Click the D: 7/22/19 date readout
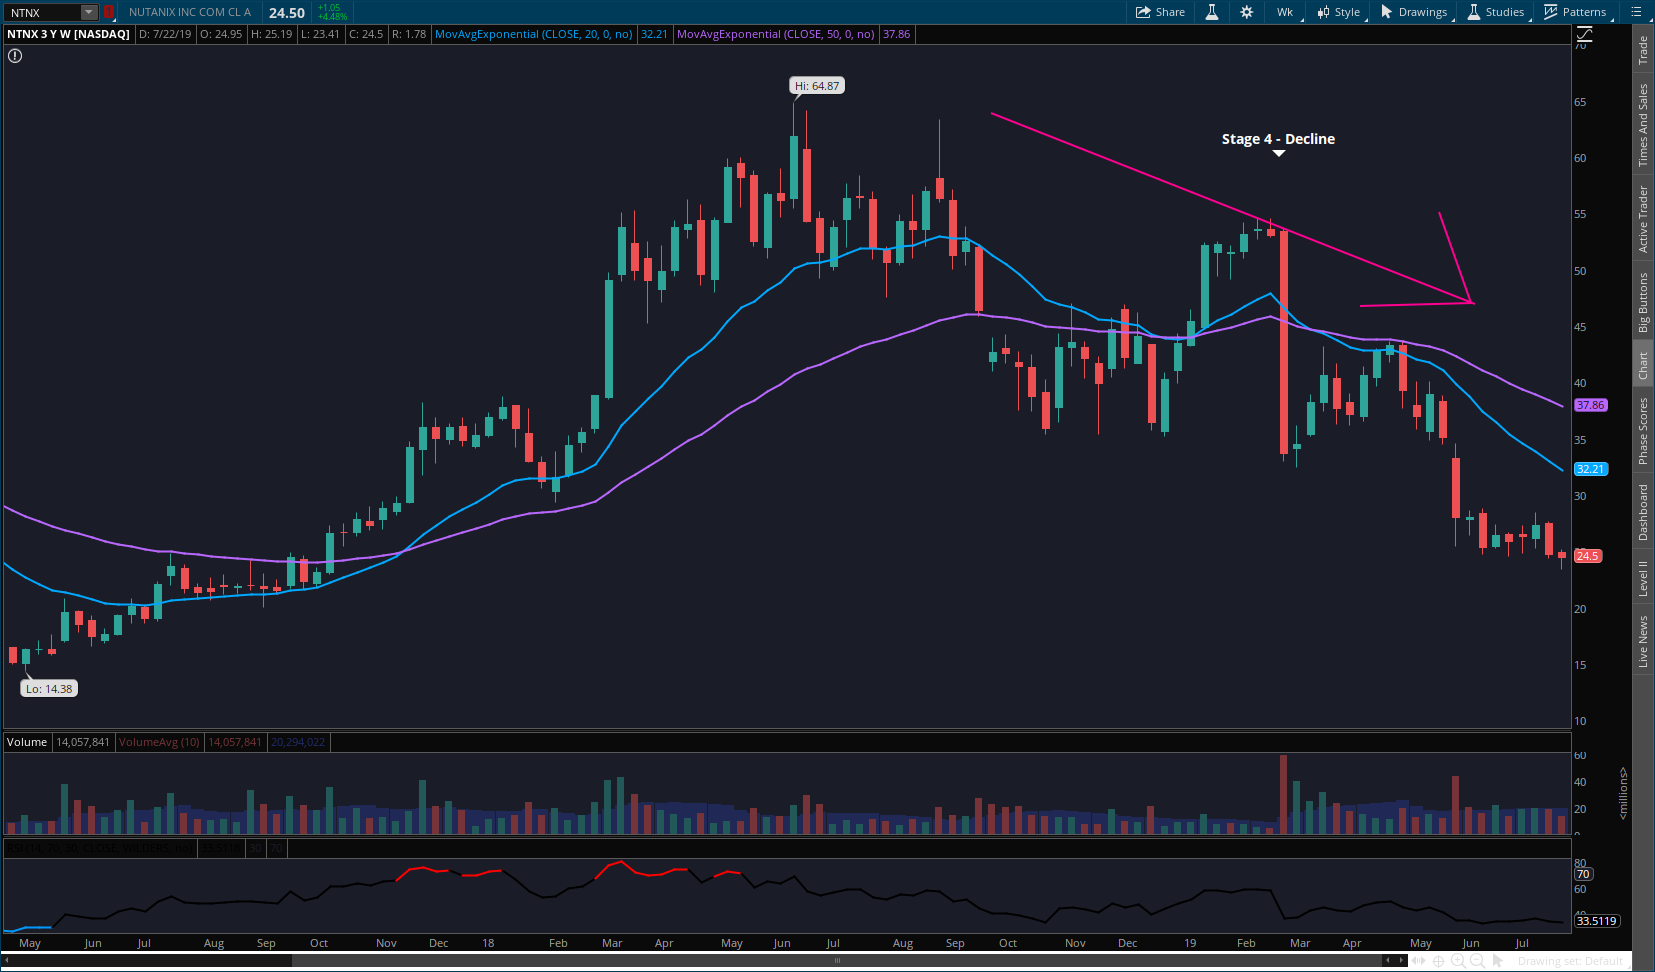The height and width of the screenshot is (972, 1655). pyautogui.click(x=165, y=34)
